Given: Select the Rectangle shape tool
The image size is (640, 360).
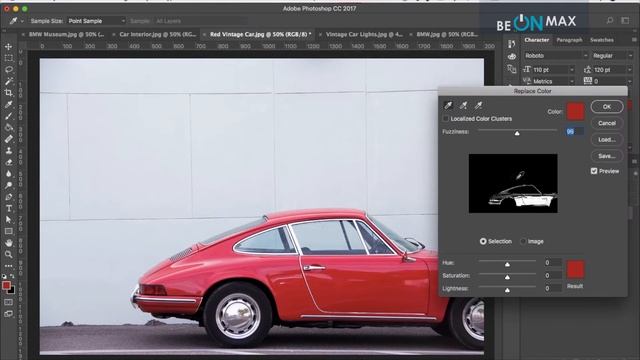Looking at the screenshot, I should [x=9, y=231].
